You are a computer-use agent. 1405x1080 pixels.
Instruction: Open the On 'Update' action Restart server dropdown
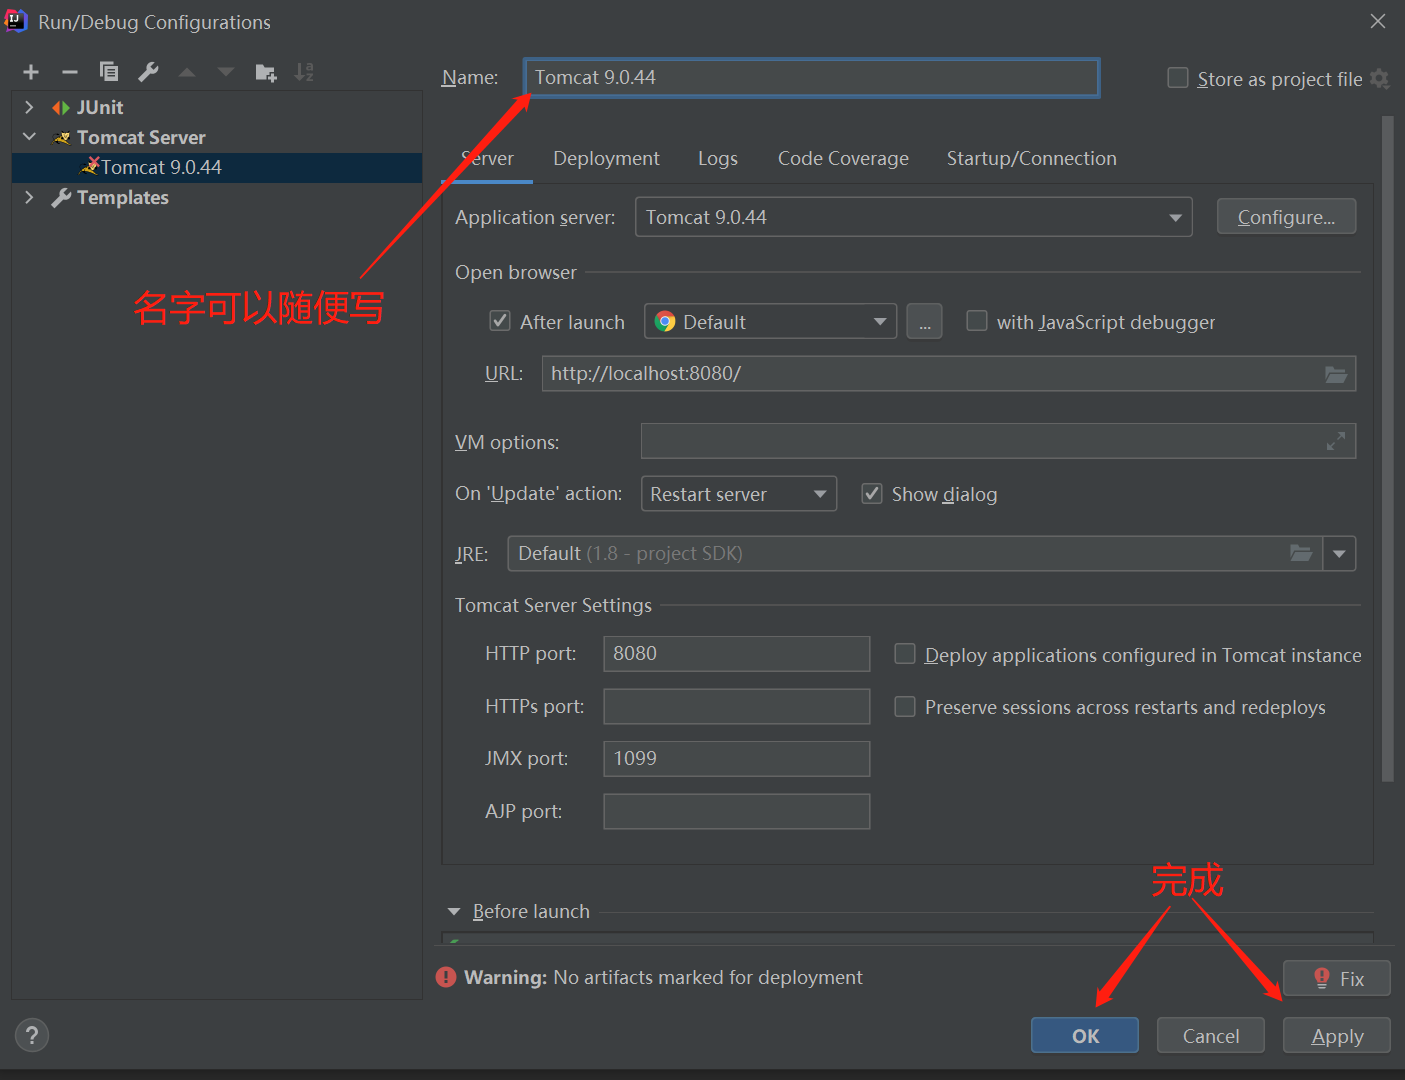738,494
